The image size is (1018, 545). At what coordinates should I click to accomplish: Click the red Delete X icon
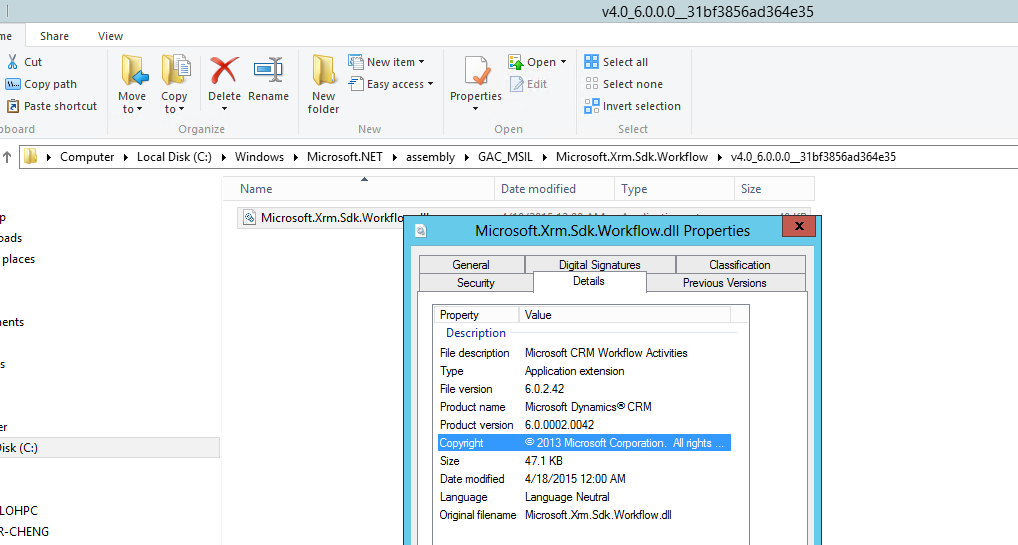(224, 70)
